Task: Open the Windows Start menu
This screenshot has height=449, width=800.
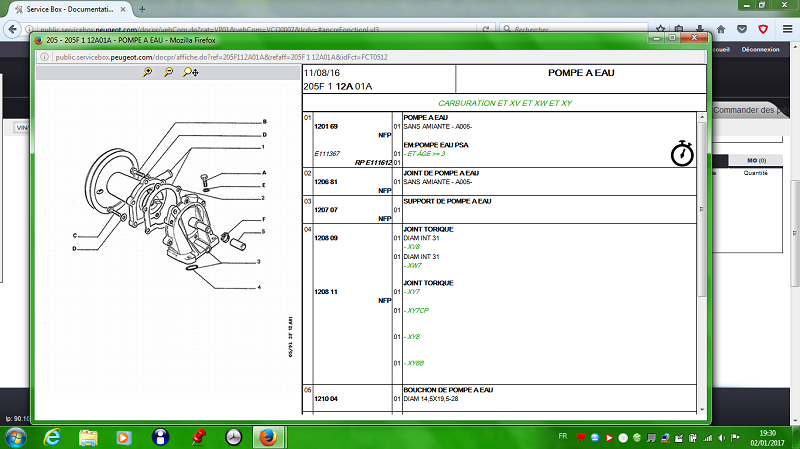Action: coord(15,438)
